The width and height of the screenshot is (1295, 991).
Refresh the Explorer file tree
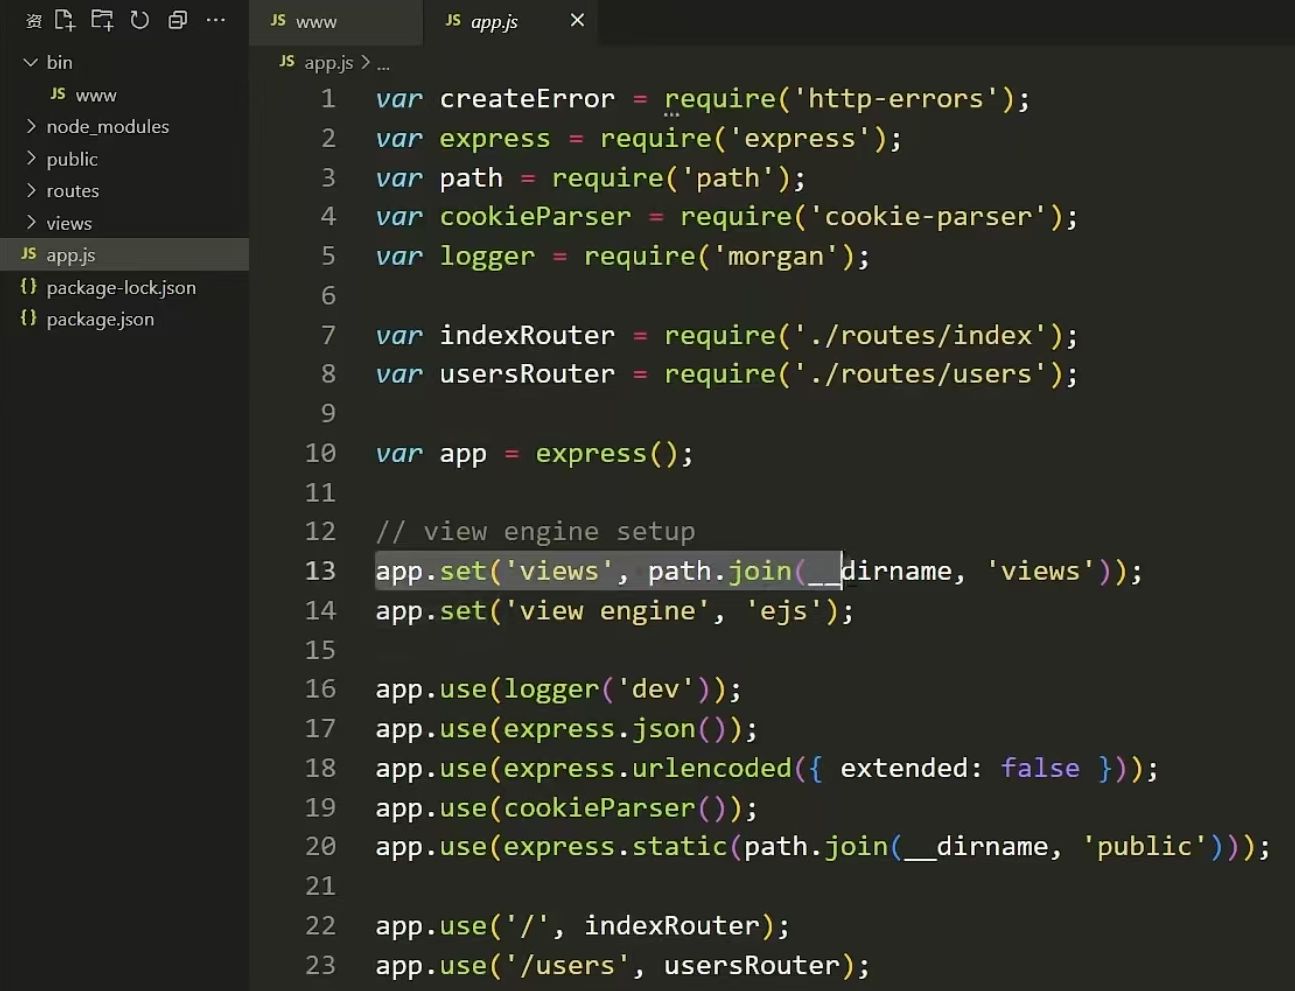point(140,20)
